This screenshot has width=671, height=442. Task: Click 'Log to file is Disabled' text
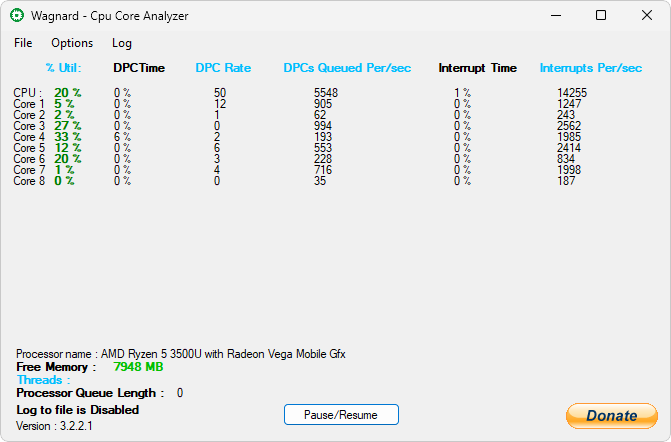(78, 410)
